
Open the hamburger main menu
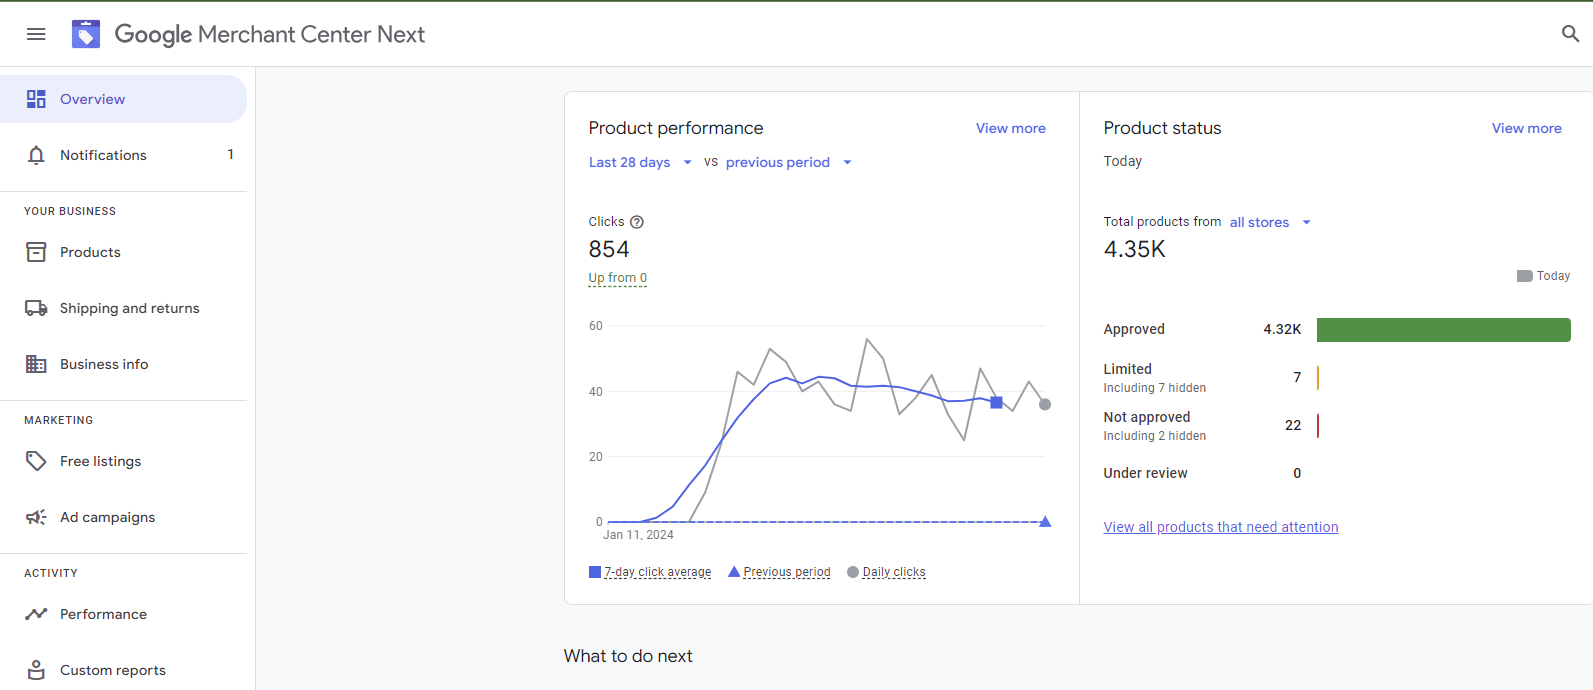pos(36,34)
